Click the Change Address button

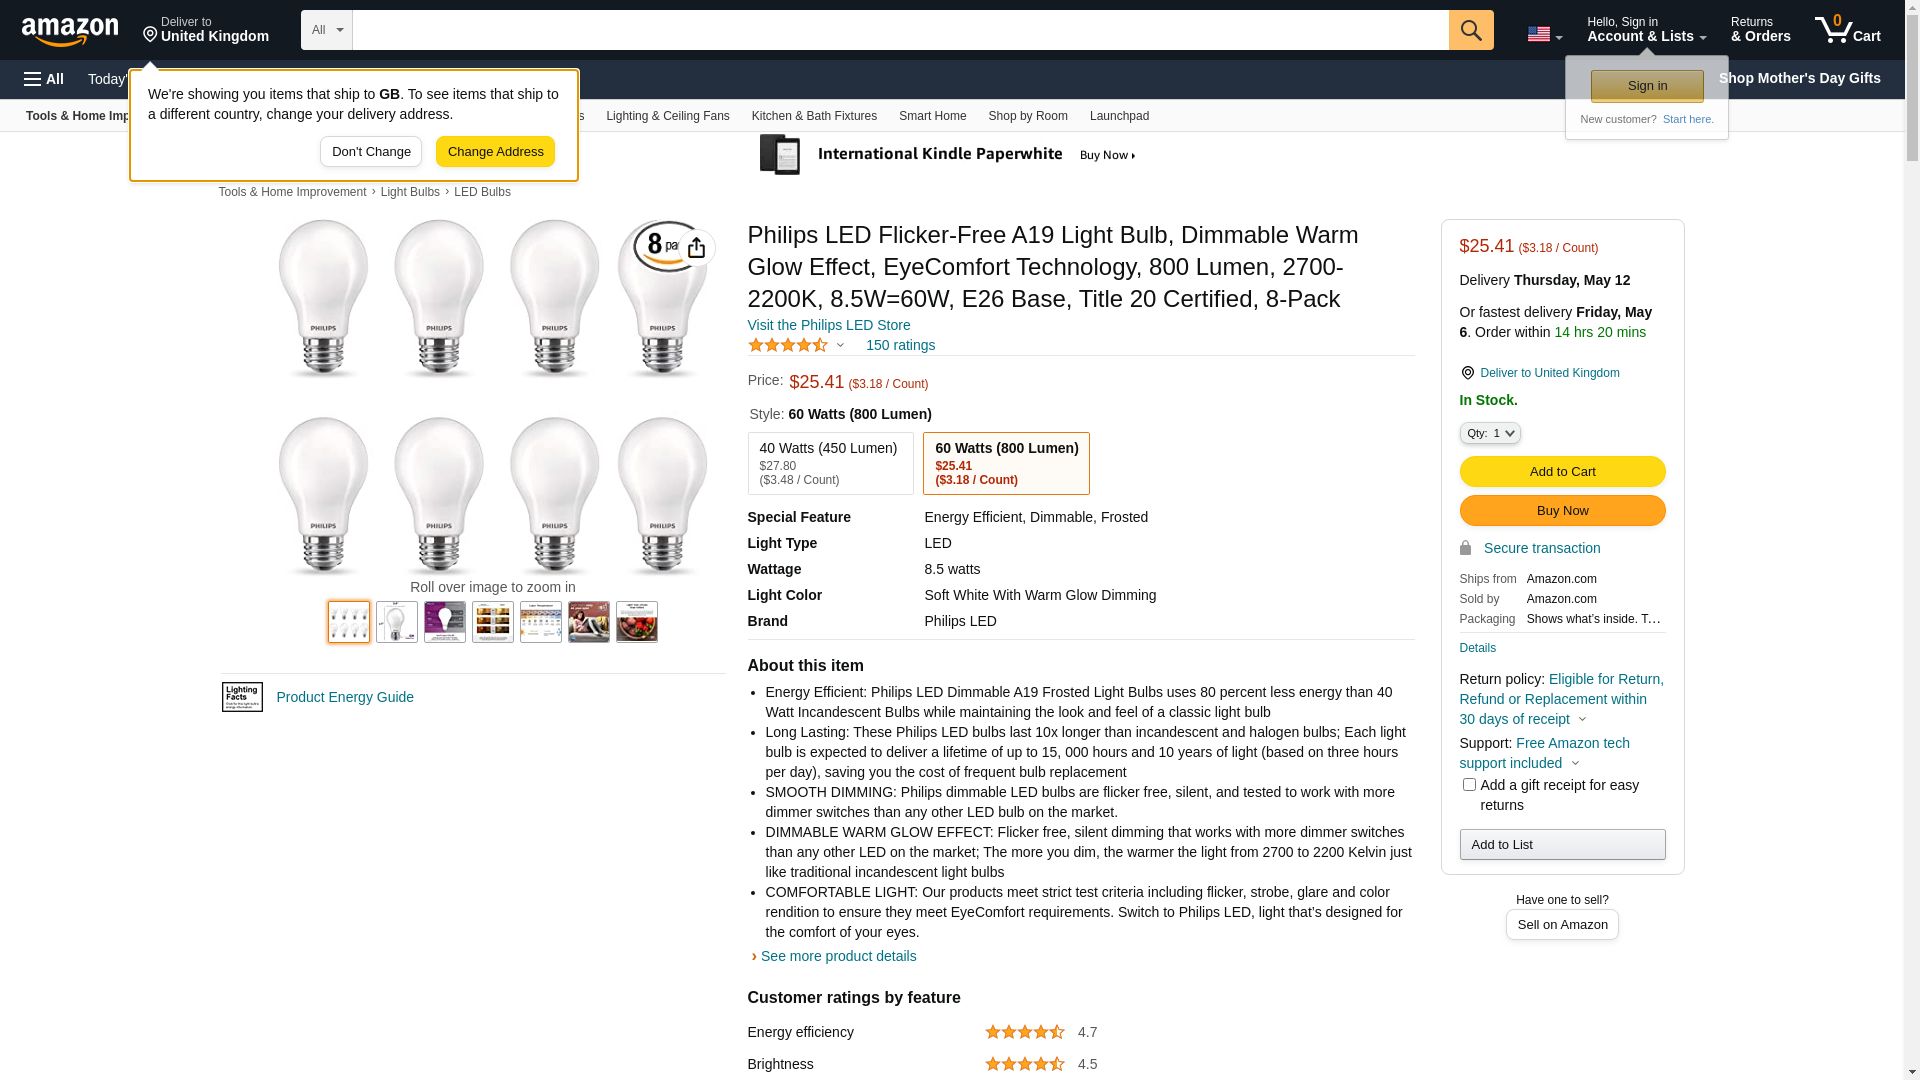tap(495, 152)
